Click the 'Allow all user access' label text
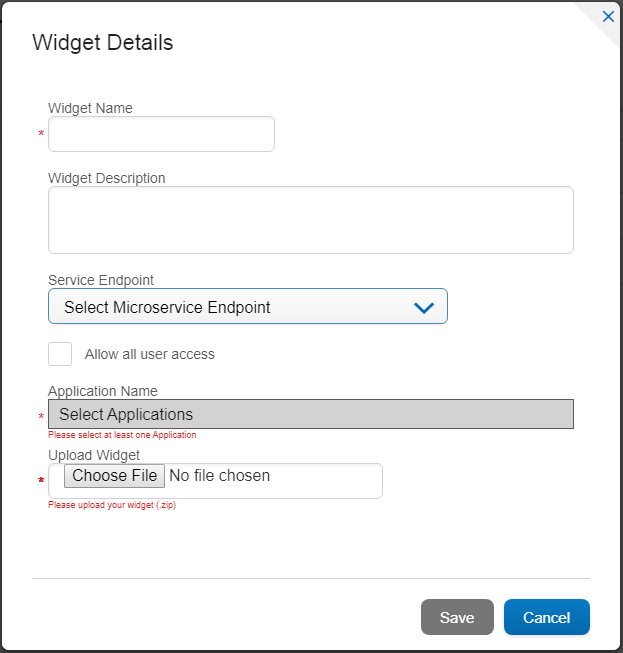 click(x=150, y=354)
